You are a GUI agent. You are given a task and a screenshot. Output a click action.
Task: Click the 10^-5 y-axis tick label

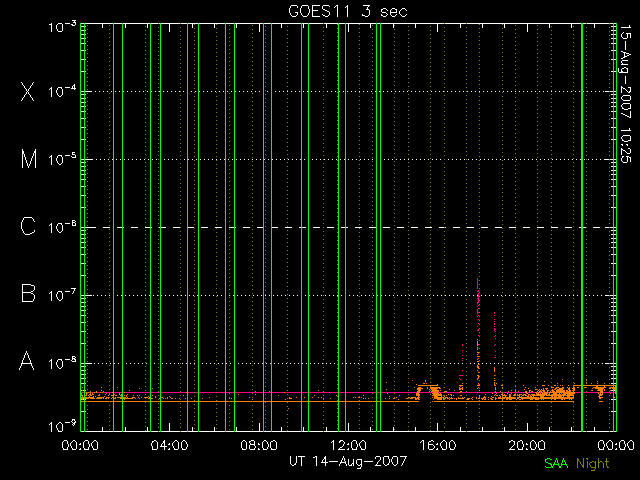click(x=62, y=159)
